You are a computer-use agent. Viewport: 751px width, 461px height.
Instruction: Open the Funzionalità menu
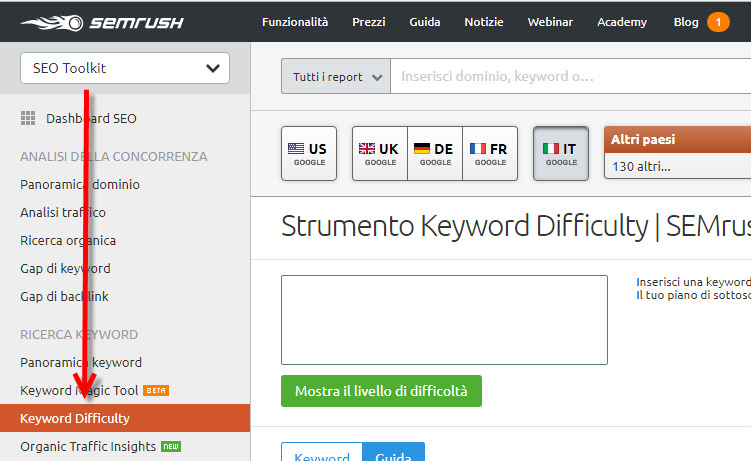pos(295,22)
